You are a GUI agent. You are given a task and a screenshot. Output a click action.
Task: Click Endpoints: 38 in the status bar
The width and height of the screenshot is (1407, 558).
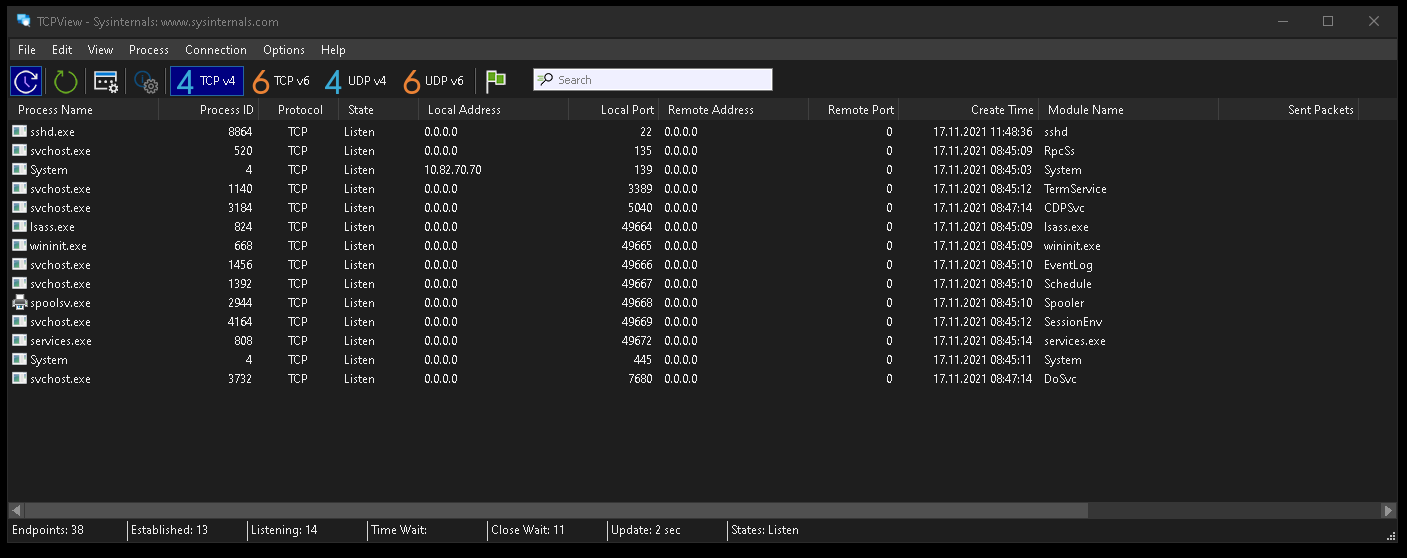48,530
